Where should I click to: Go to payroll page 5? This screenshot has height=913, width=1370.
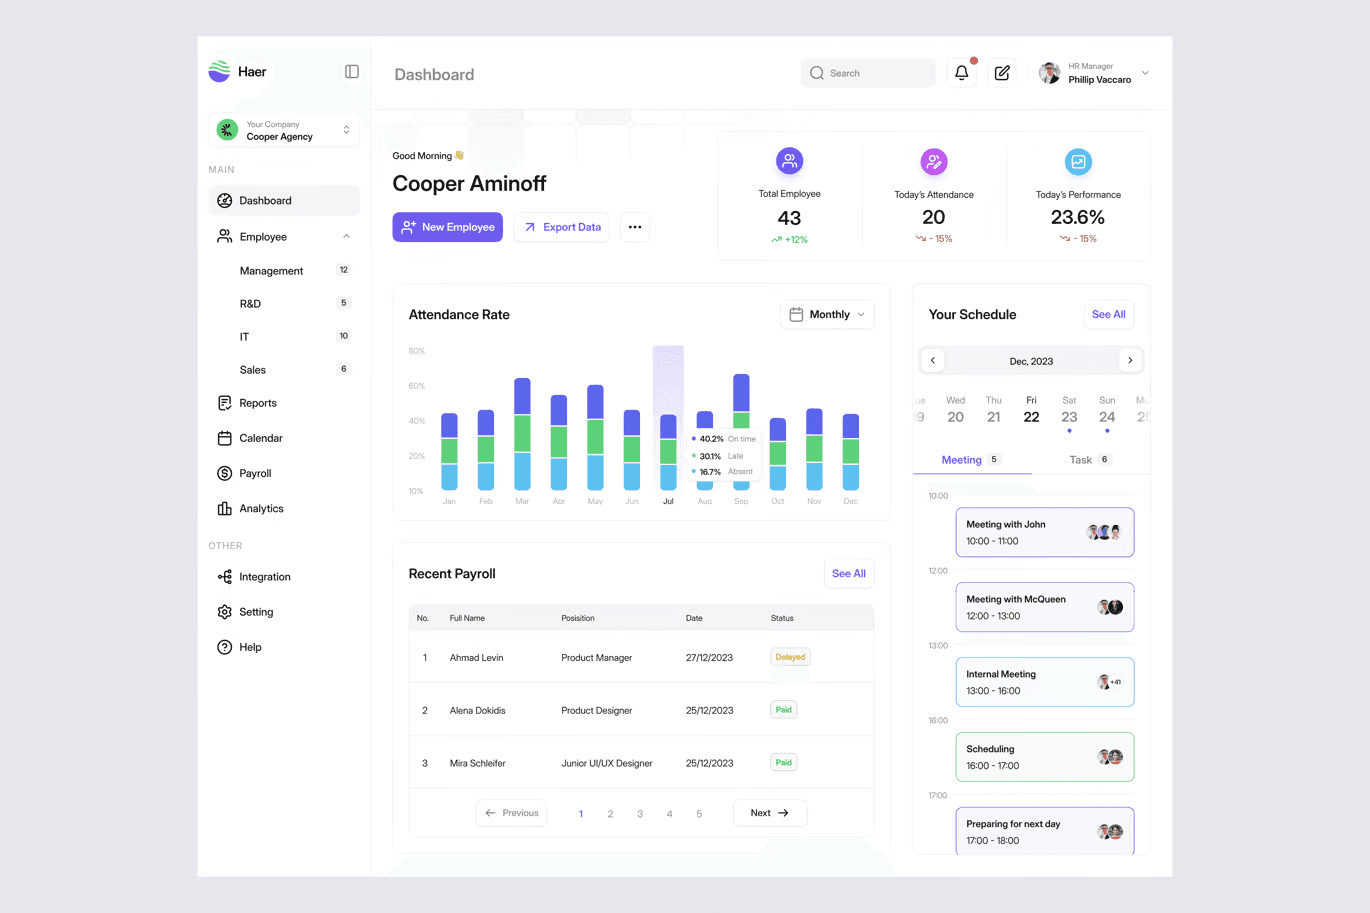tap(699, 814)
